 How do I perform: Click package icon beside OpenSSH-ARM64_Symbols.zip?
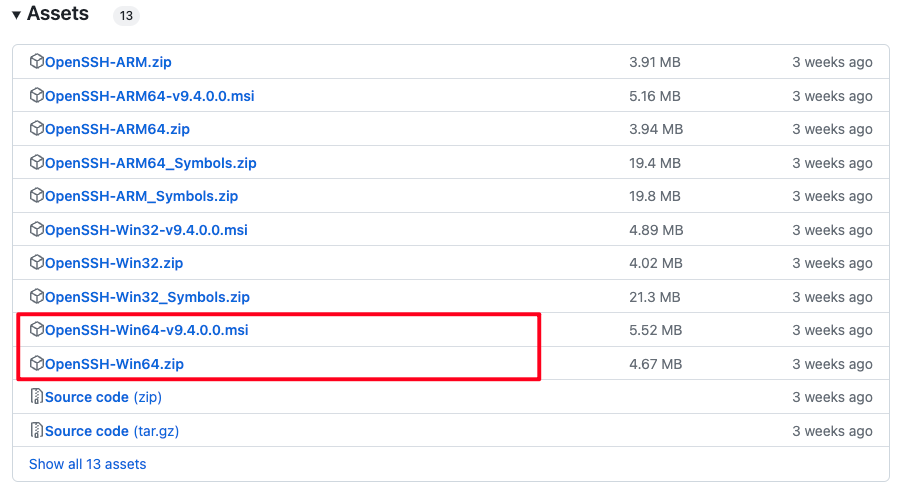click(37, 162)
